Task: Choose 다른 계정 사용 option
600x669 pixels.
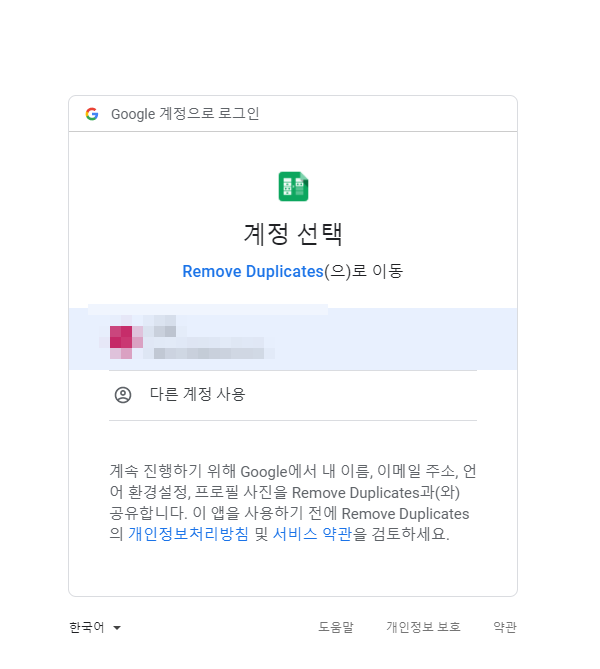Action: (x=293, y=395)
